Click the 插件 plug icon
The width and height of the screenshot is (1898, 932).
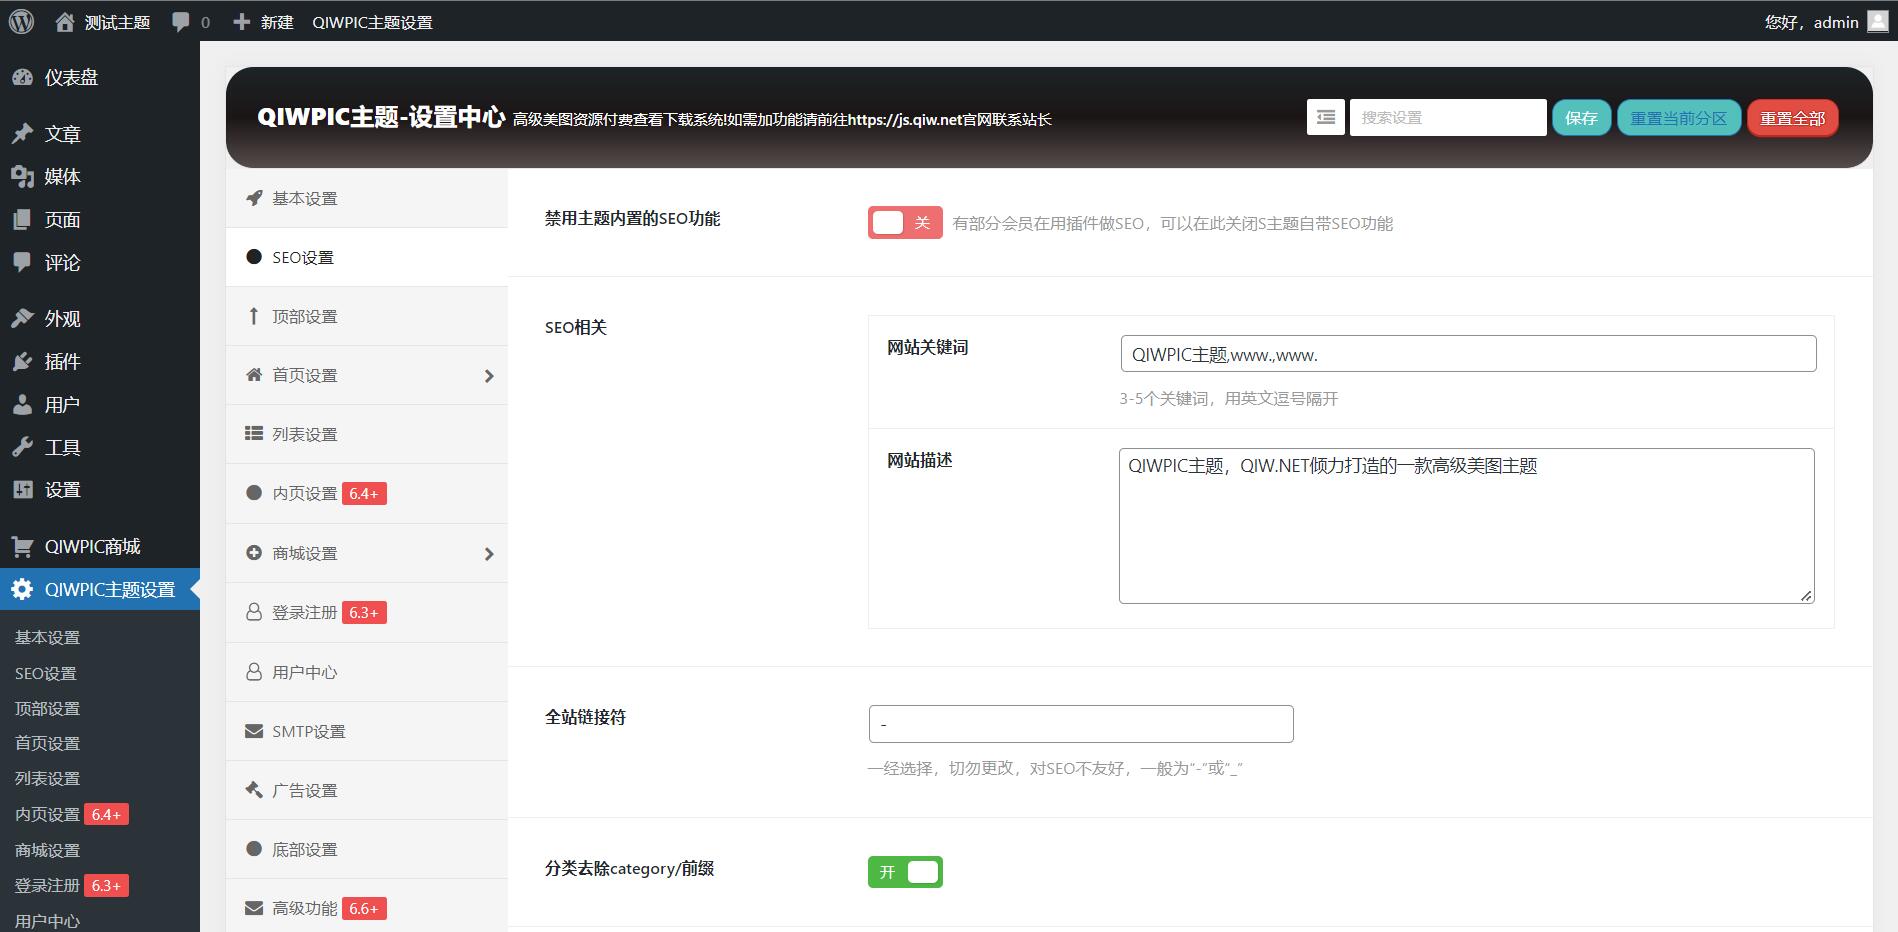tap(22, 362)
